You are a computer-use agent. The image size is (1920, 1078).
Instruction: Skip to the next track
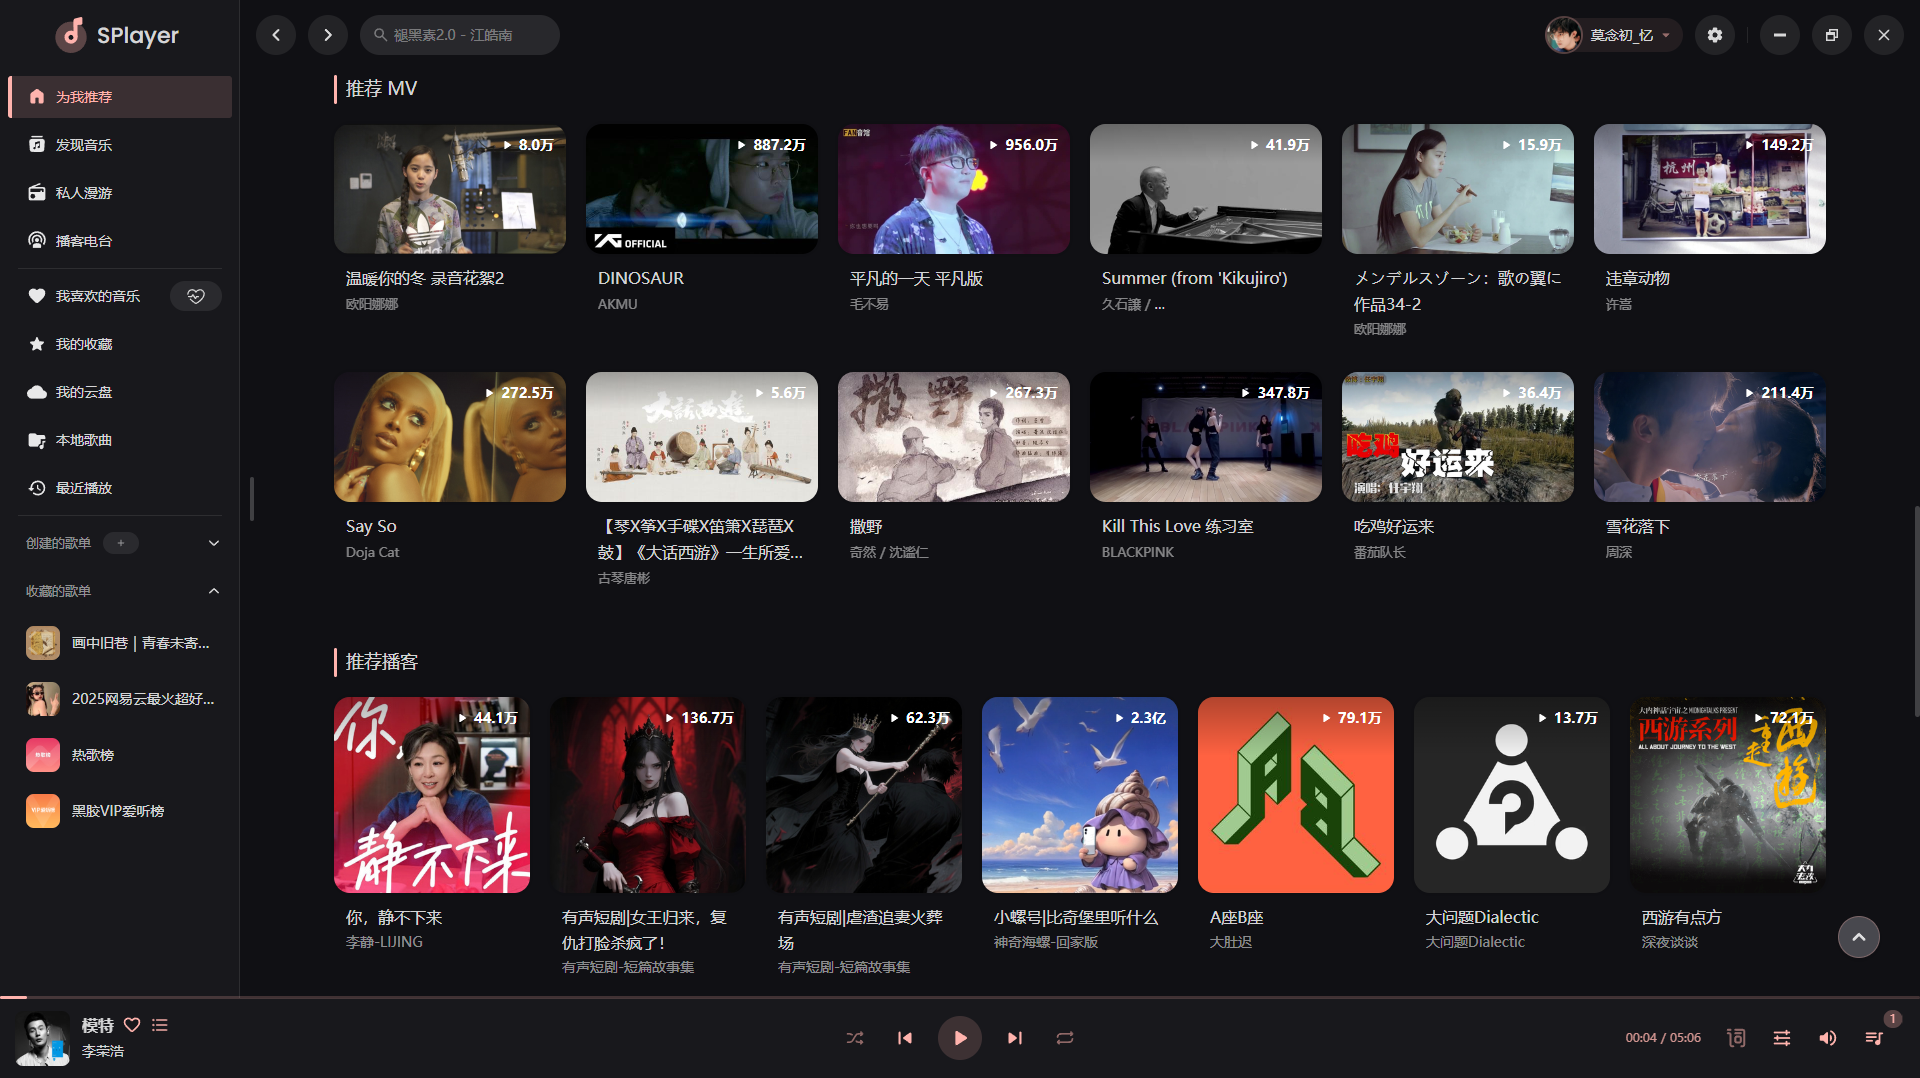1015,1038
